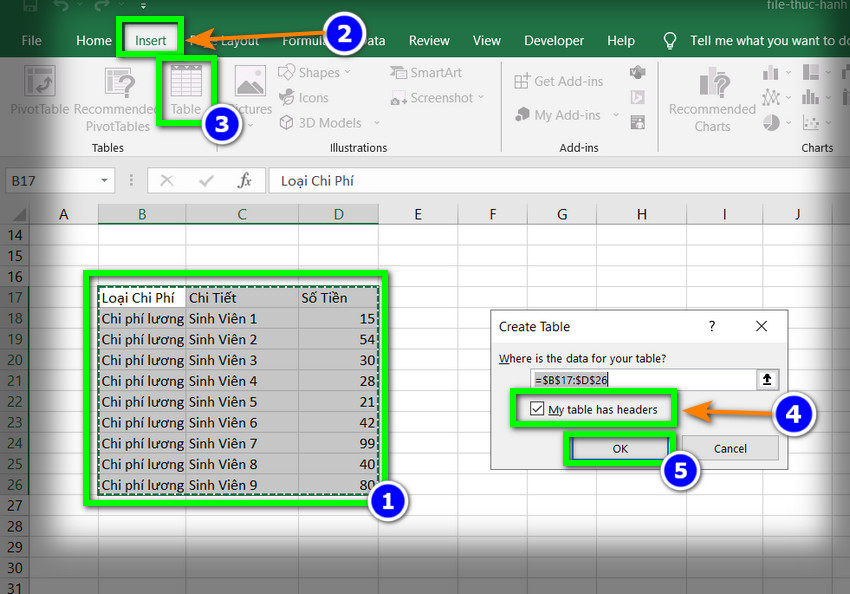Insert a pie or doughnut chart
This screenshot has height=594, width=850.
click(x=771, y=122)
